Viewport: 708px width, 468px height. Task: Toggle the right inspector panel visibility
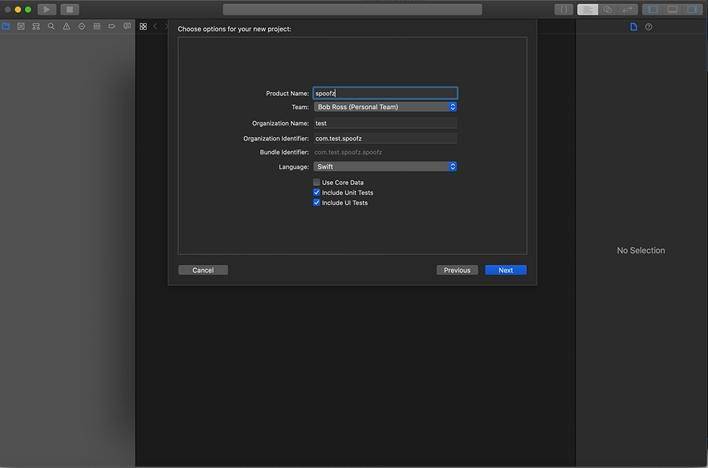pos(692,9)
